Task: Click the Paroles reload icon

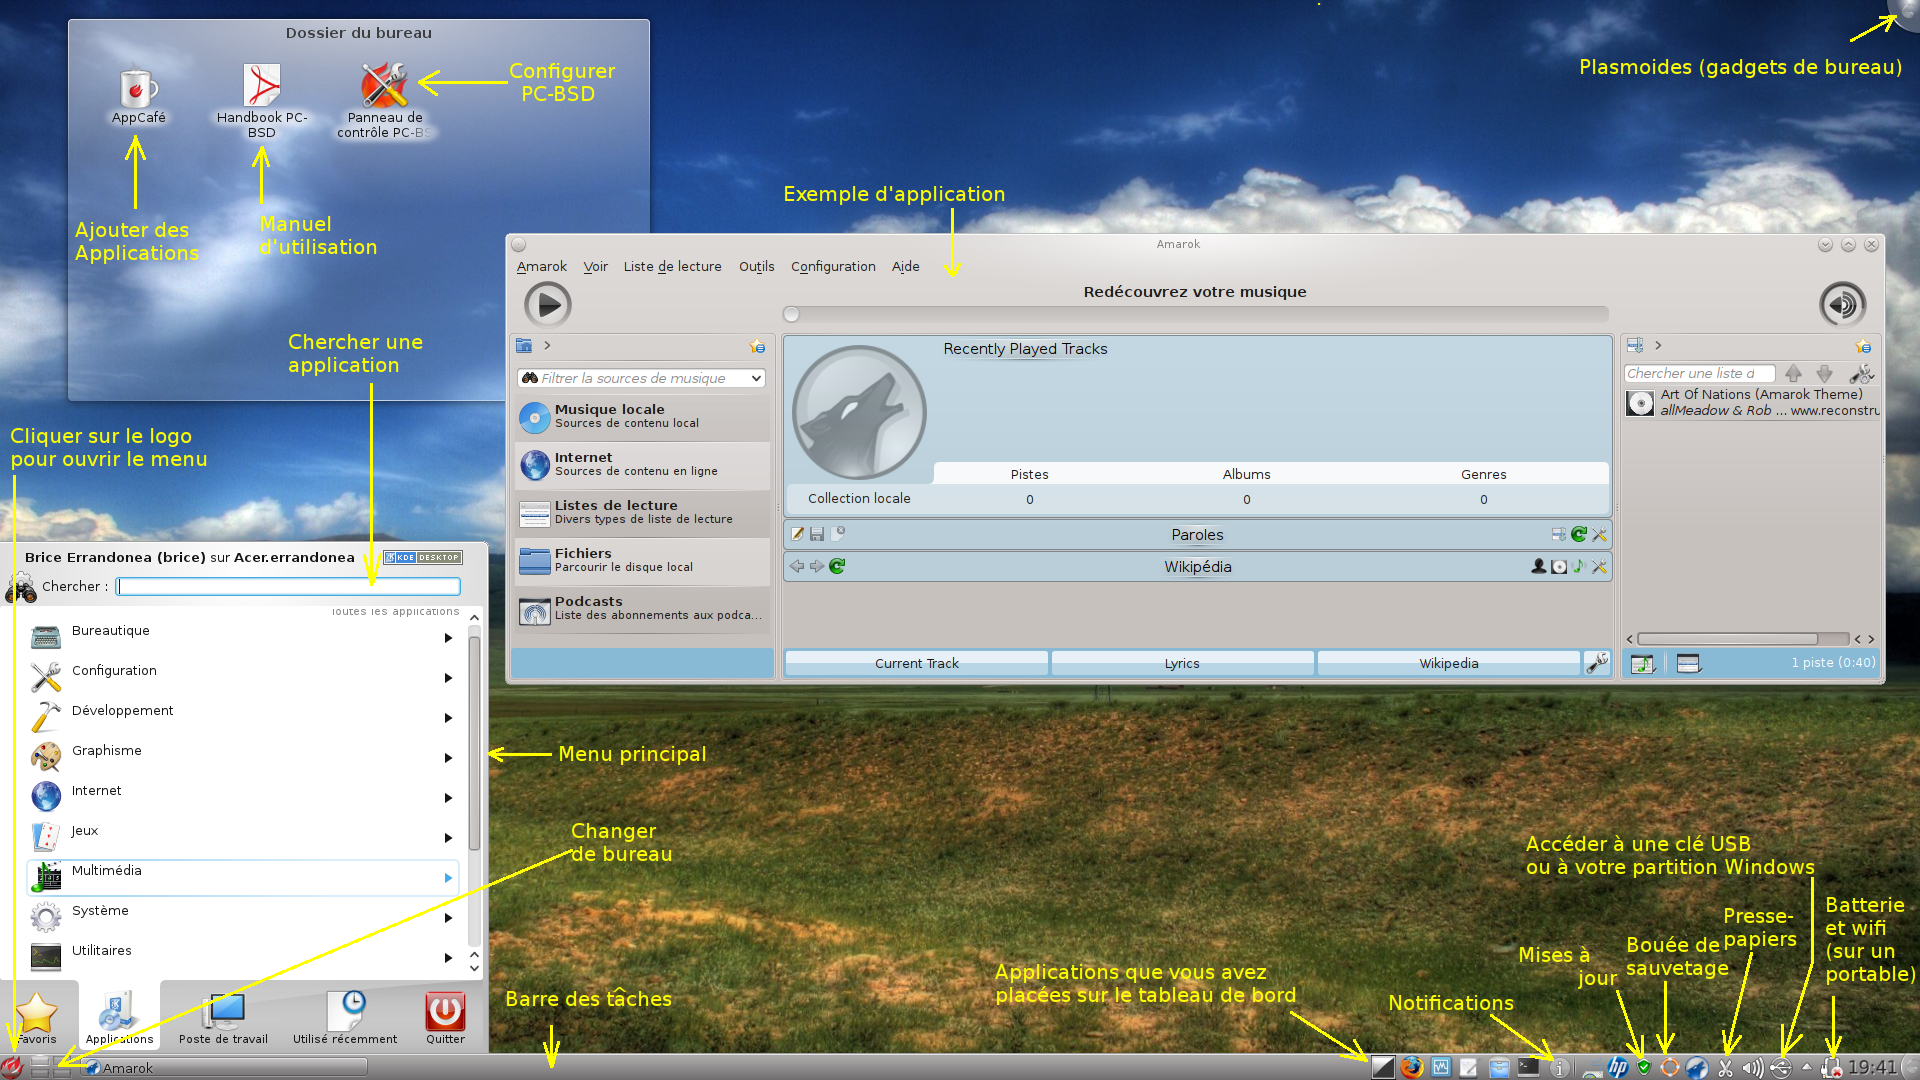Action: click(1579, 535)
